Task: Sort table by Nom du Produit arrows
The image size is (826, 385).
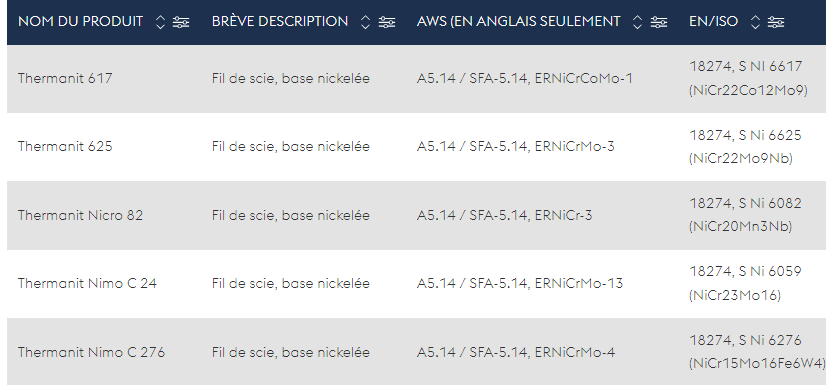Action: pyautogui.click(x=161, y=22)
